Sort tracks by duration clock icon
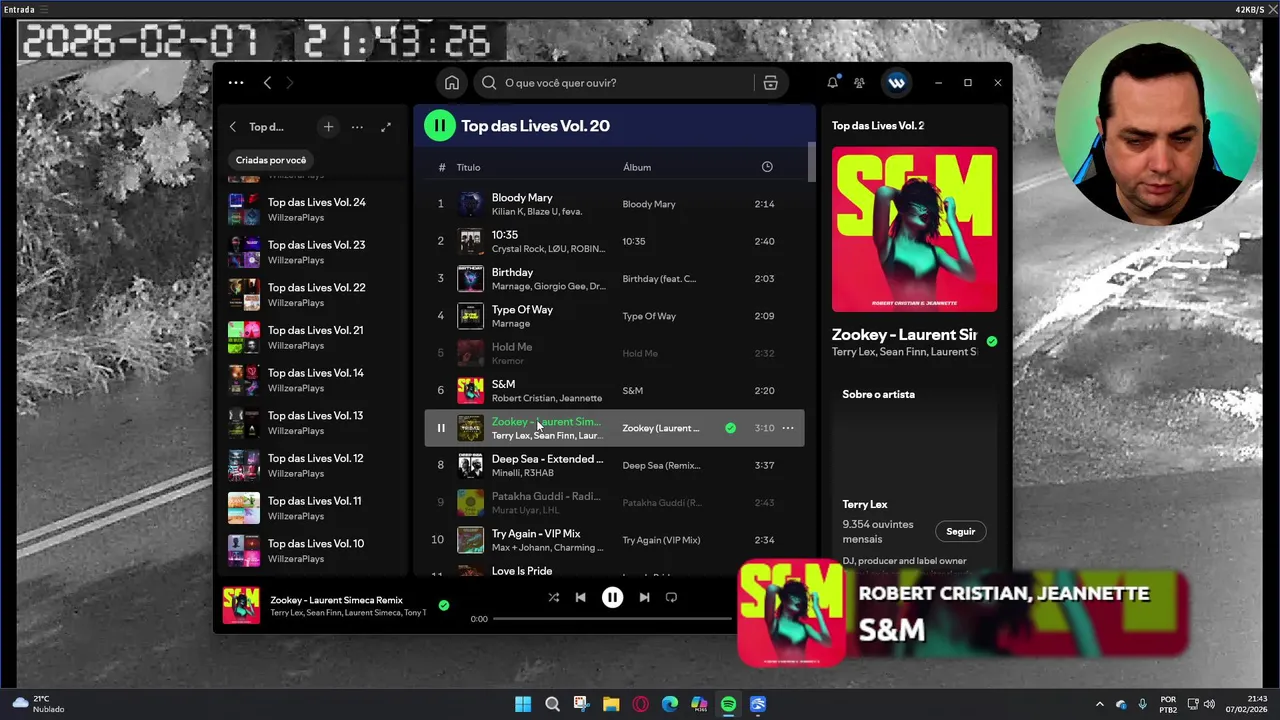 coord(767,167)
